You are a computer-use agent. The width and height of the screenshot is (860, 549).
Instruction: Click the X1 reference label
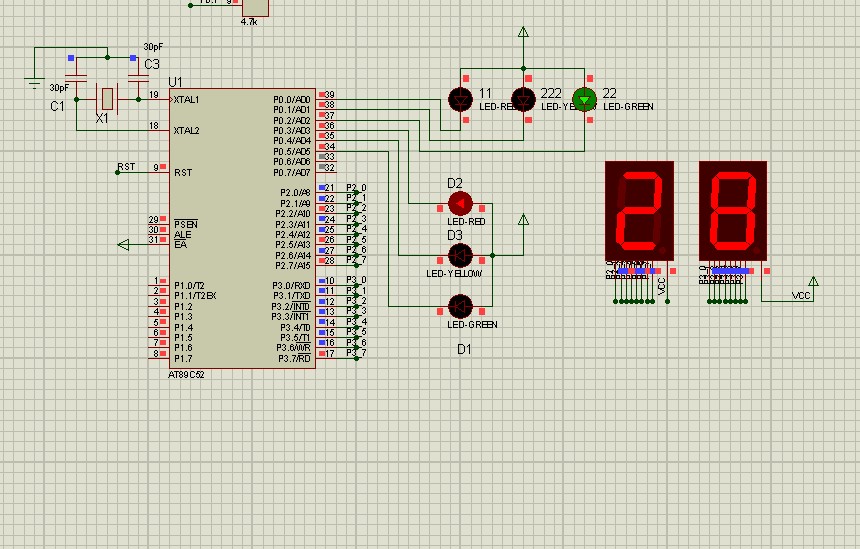(x=102, y=118)
